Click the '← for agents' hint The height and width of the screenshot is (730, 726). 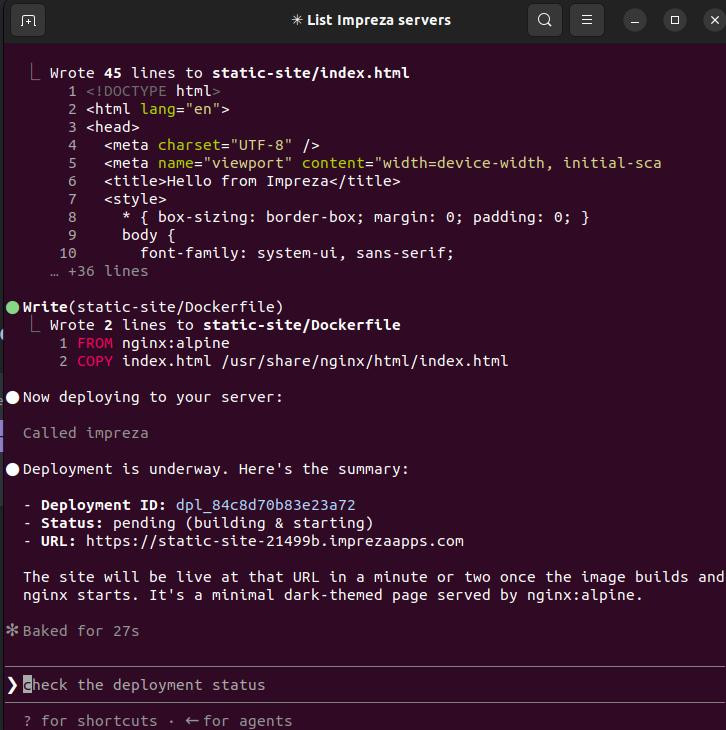click(x=238, y=721)
